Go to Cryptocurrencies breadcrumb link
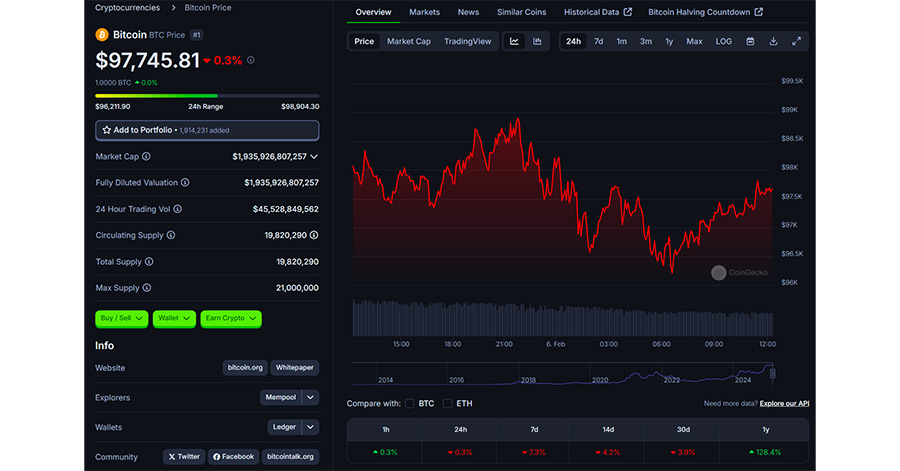900x471 pixels. [127, 7]
